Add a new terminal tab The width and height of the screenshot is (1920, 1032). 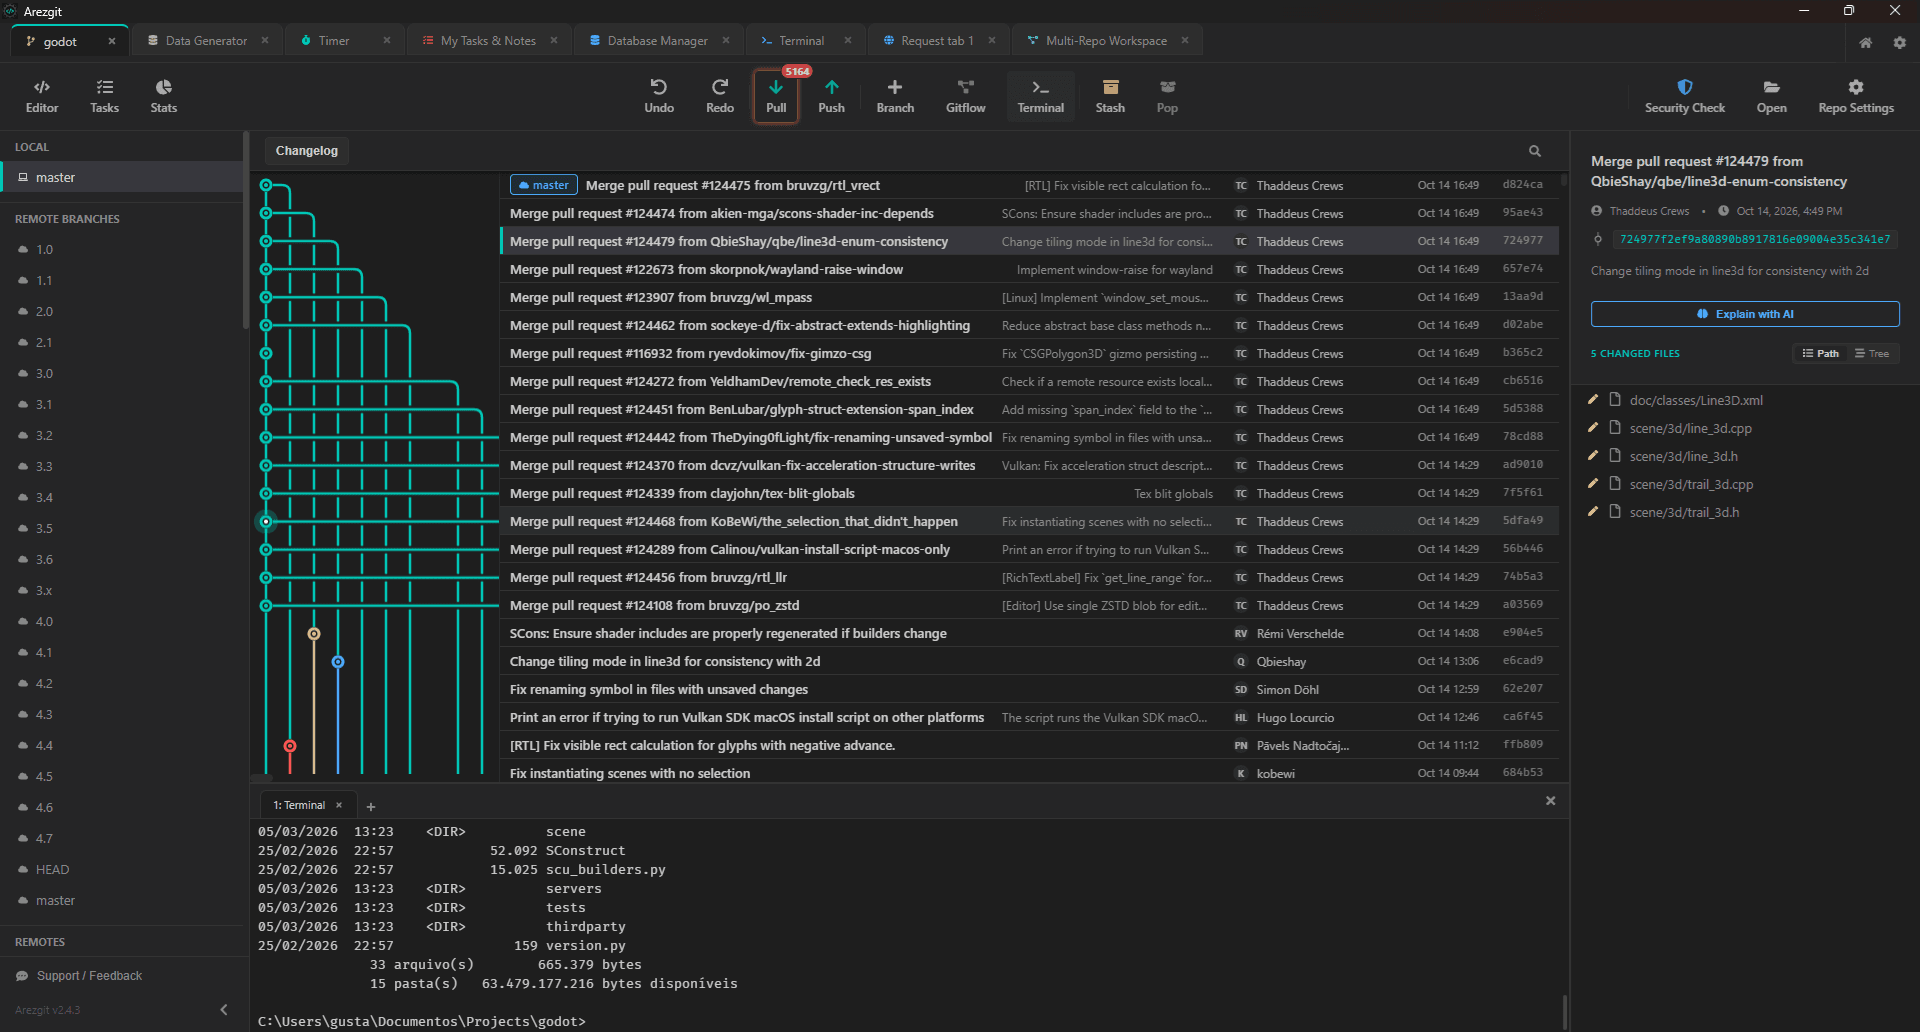[x=371, y=806]
